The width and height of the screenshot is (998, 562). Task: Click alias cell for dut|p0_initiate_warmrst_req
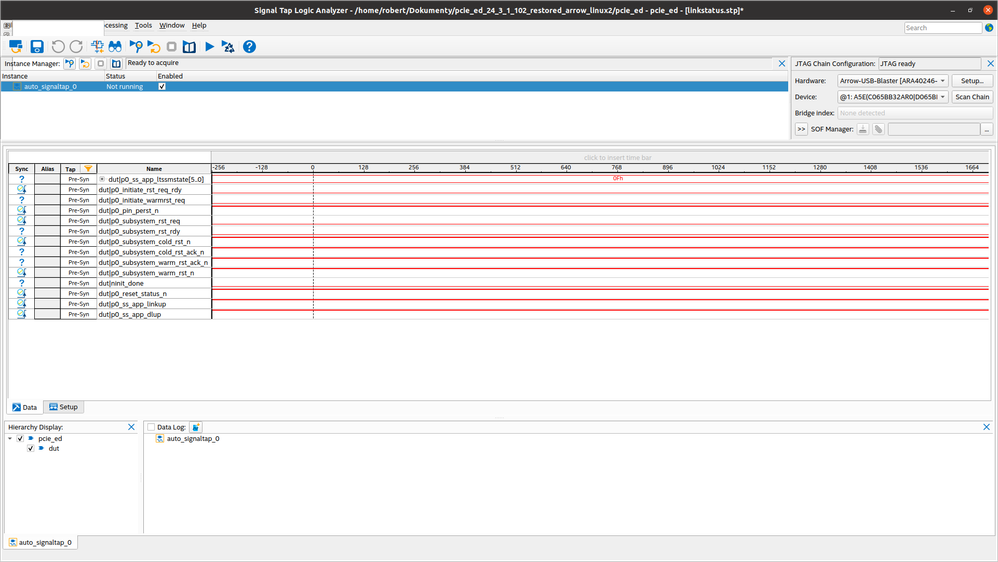tap(48, 200)
